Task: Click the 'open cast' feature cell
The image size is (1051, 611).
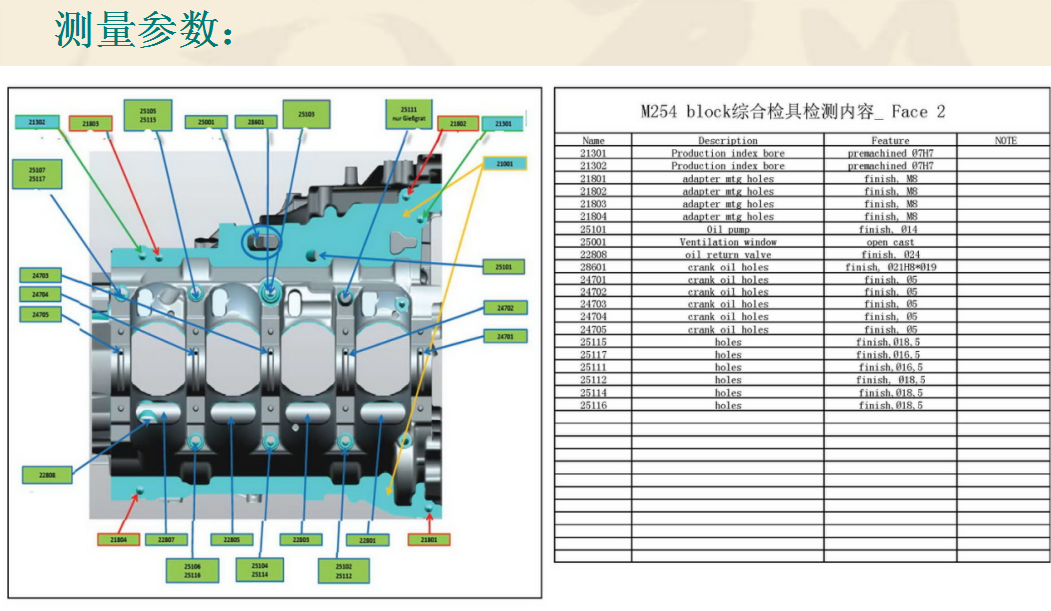Action: pyautogui.click(x=890, y=242)
